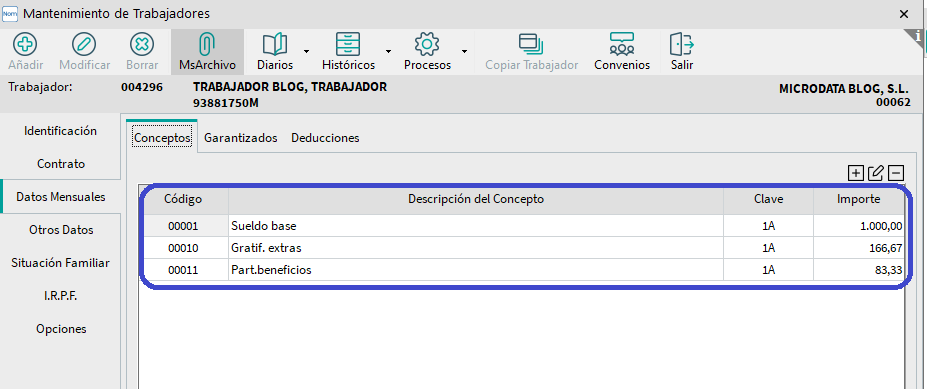927x389 pixels.
Task: Open MsArchivo paperclip tool
Action: 207,44
